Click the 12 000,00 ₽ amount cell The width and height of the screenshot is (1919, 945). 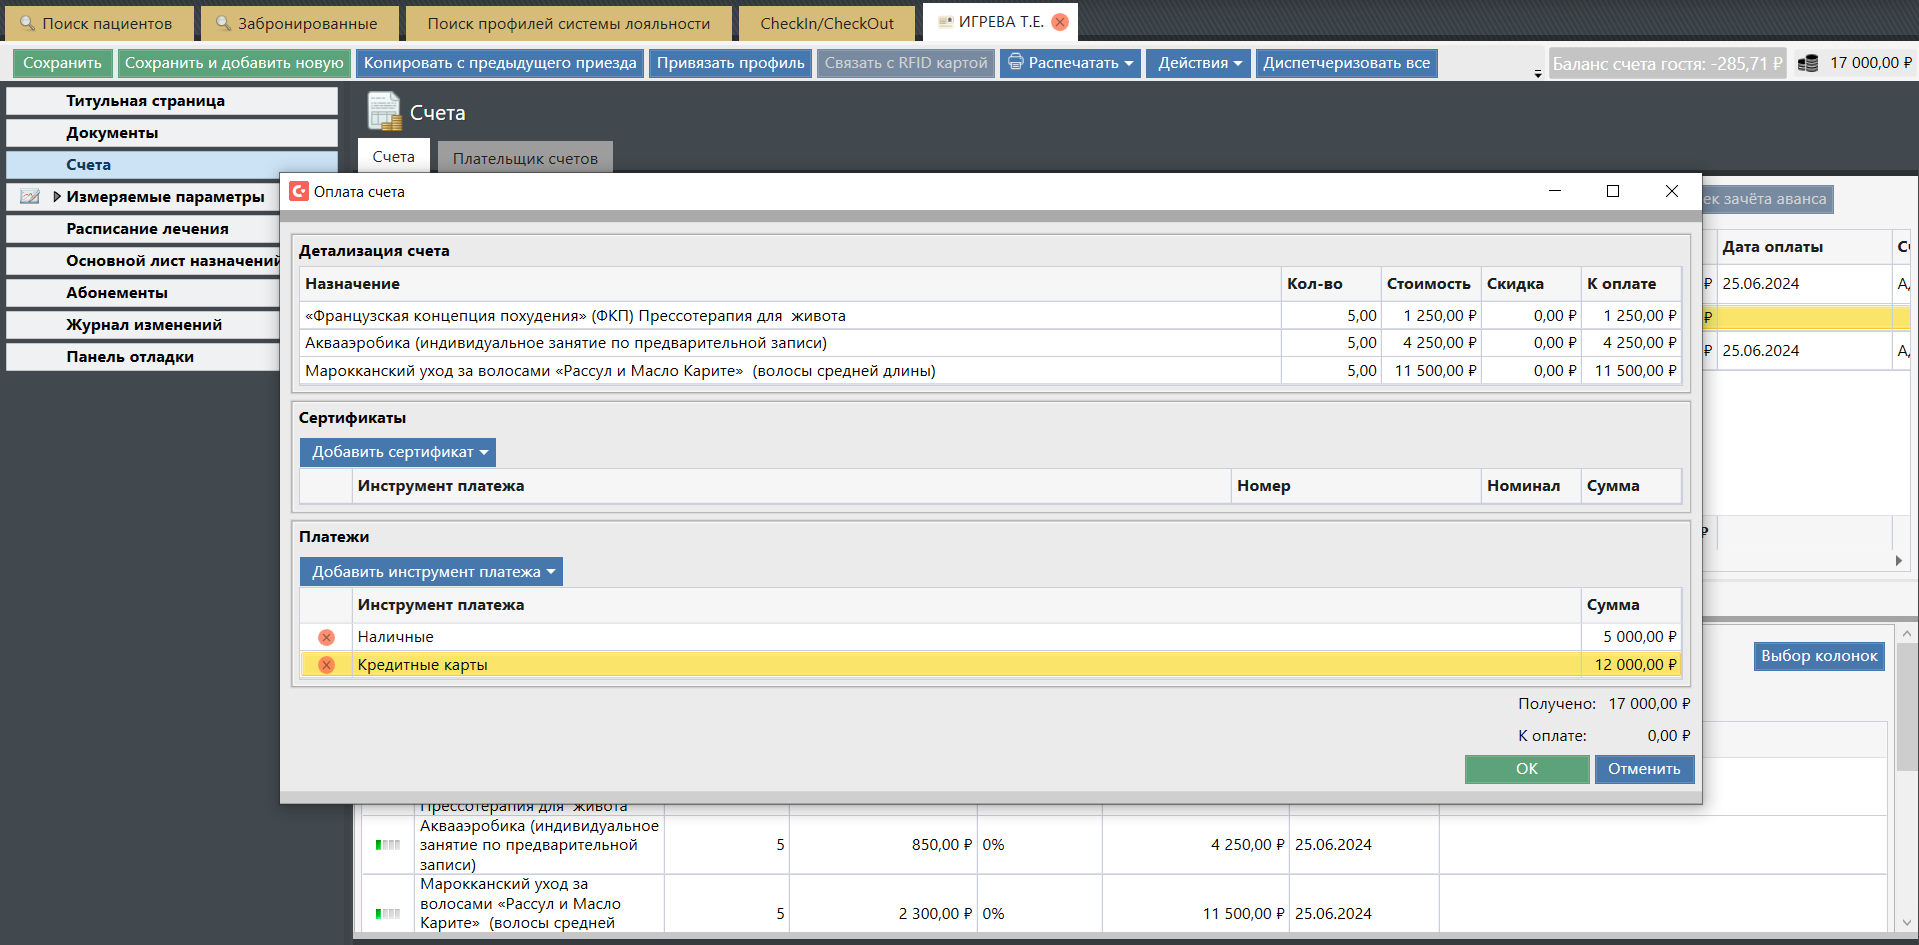point(1633,665)
